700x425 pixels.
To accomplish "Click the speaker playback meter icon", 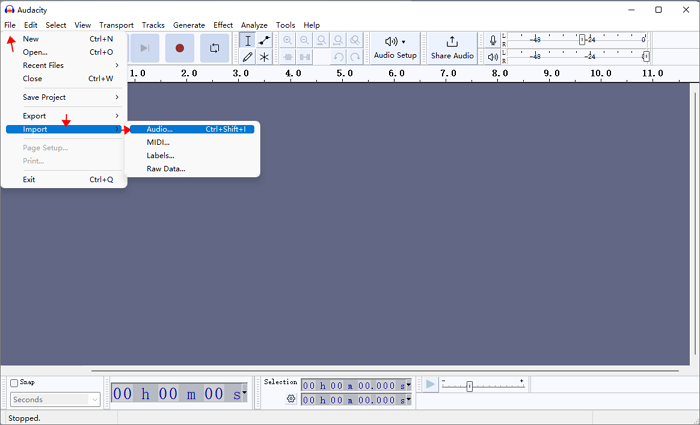I will coord(492,57).
